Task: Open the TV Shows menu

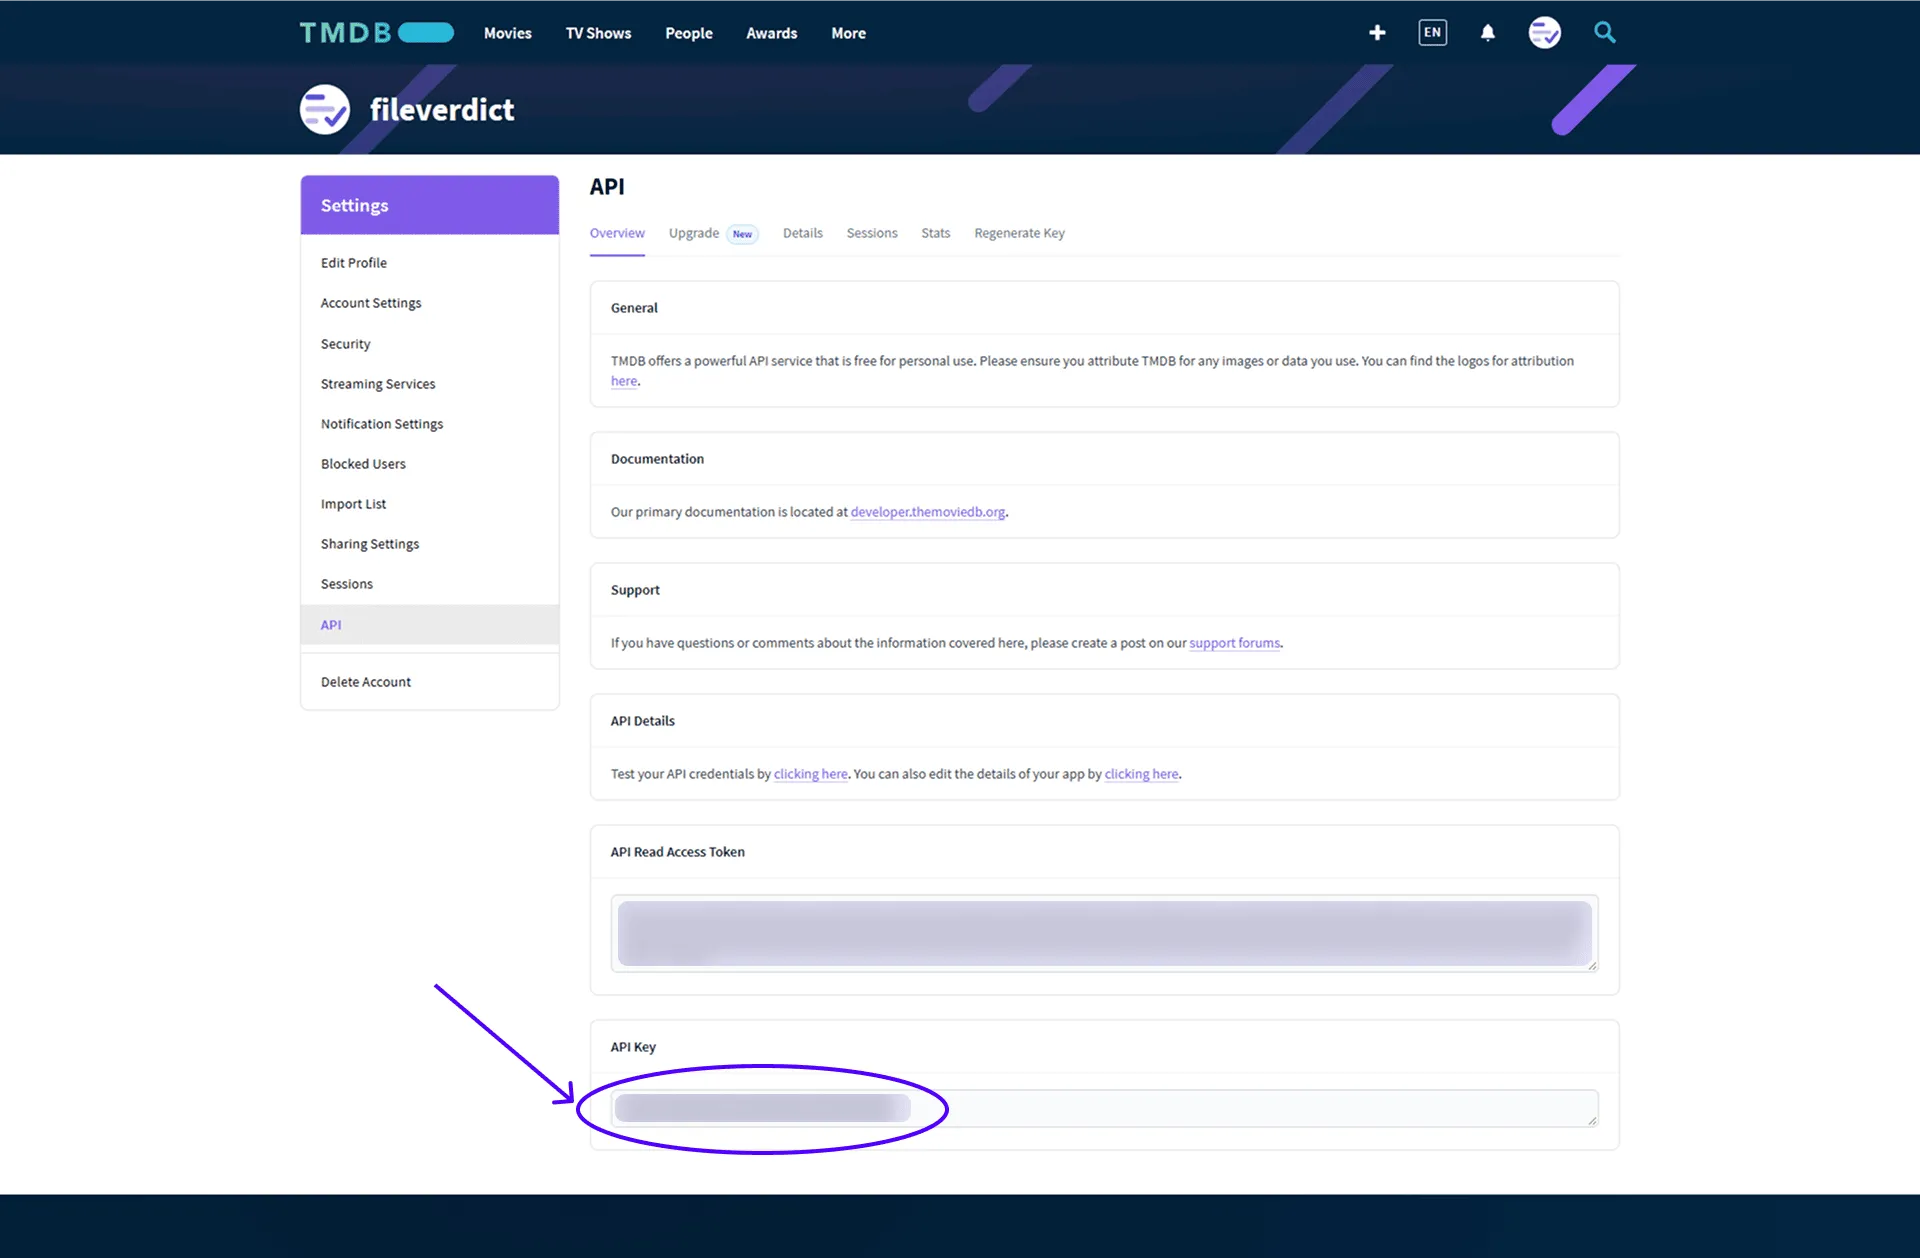Action: (598, 33)
